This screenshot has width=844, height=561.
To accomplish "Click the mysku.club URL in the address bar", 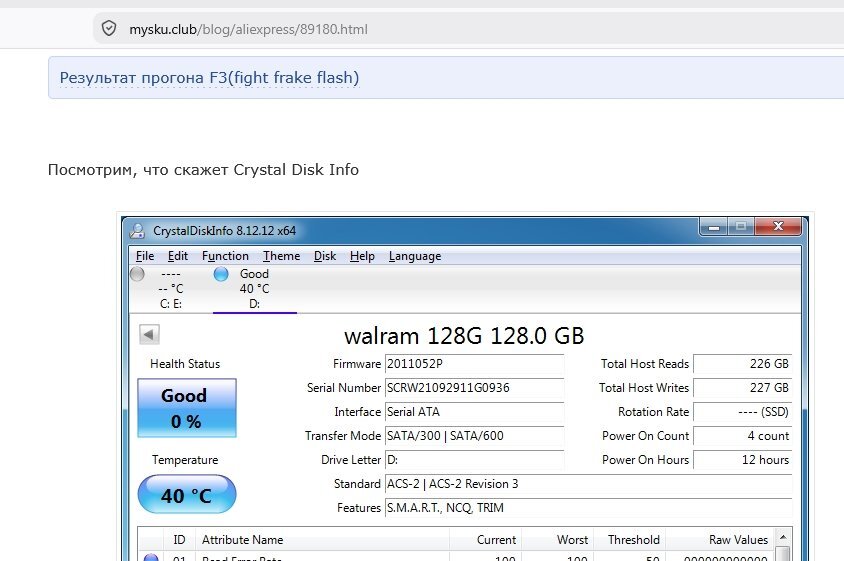I will coord(248,29).
